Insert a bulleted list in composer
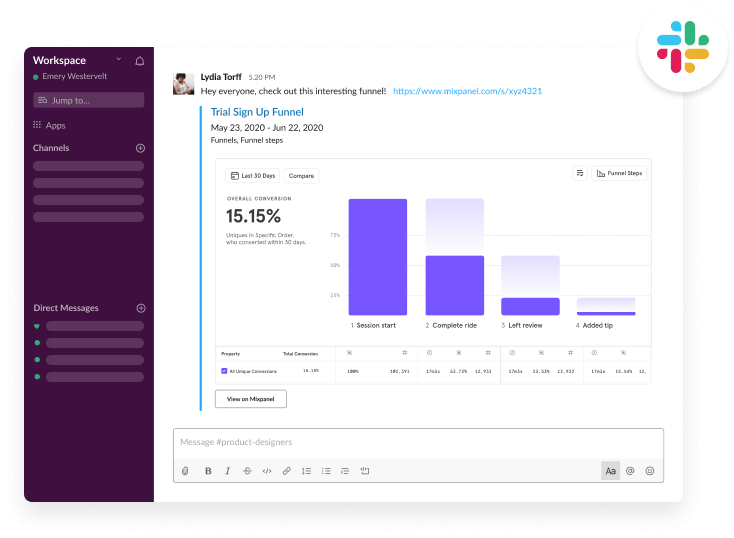 (x=326, y=471)
